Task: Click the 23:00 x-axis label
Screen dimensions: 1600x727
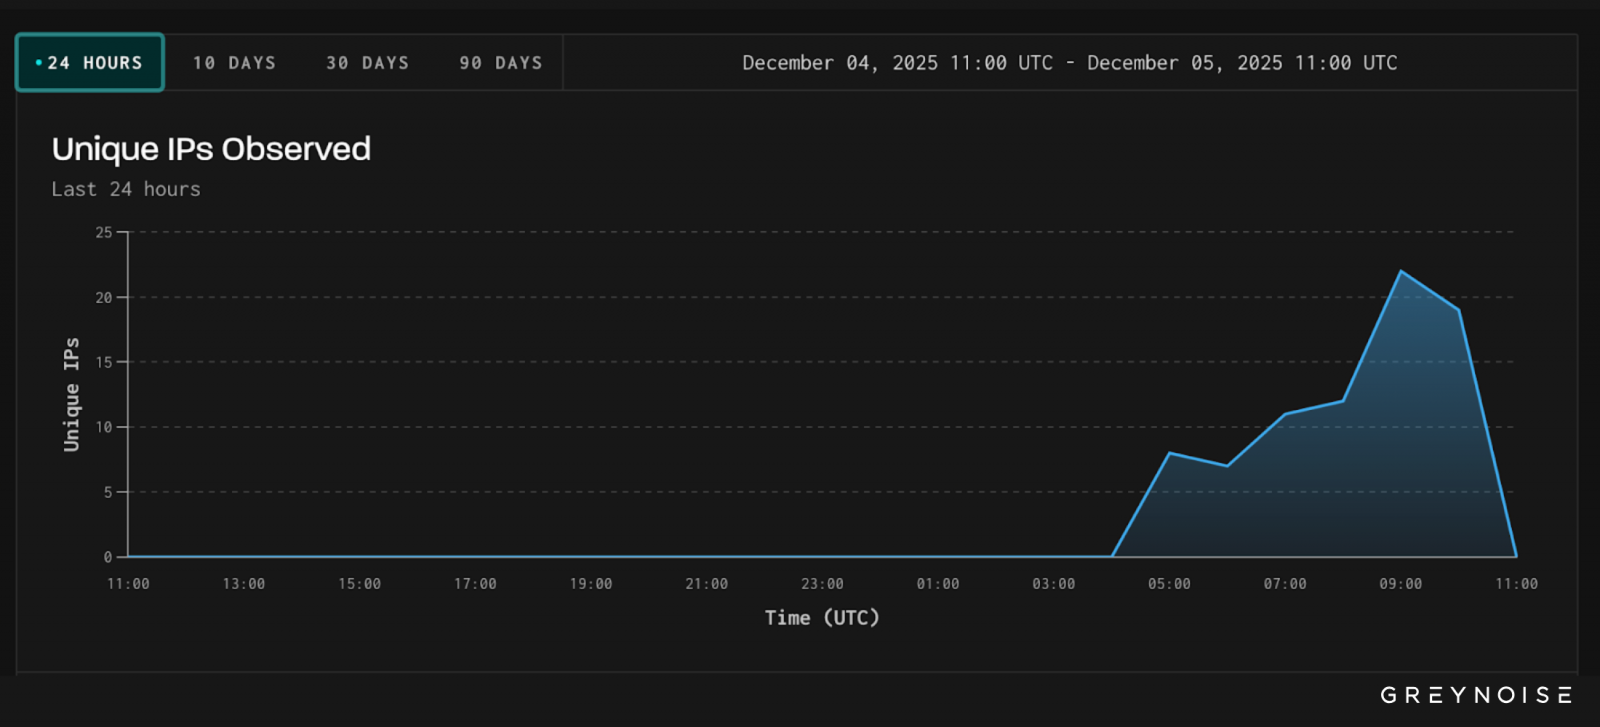Action: click(x=822, y=584)
